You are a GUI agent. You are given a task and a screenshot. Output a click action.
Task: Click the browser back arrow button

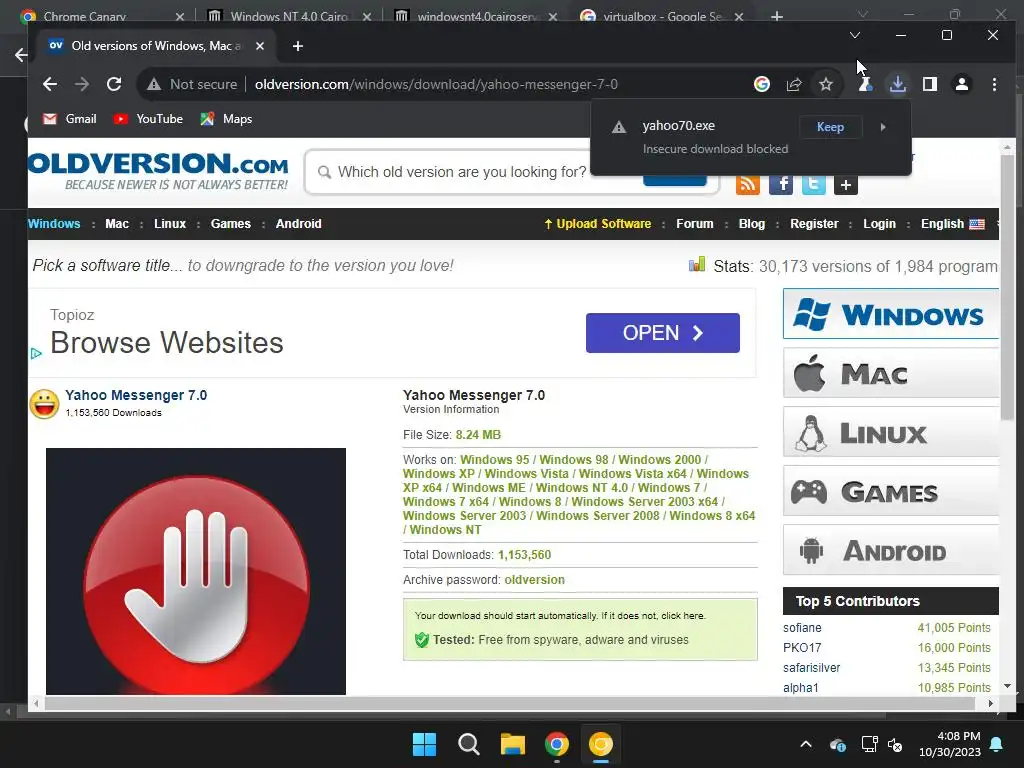pyautogui.click(x=50, y=84)
